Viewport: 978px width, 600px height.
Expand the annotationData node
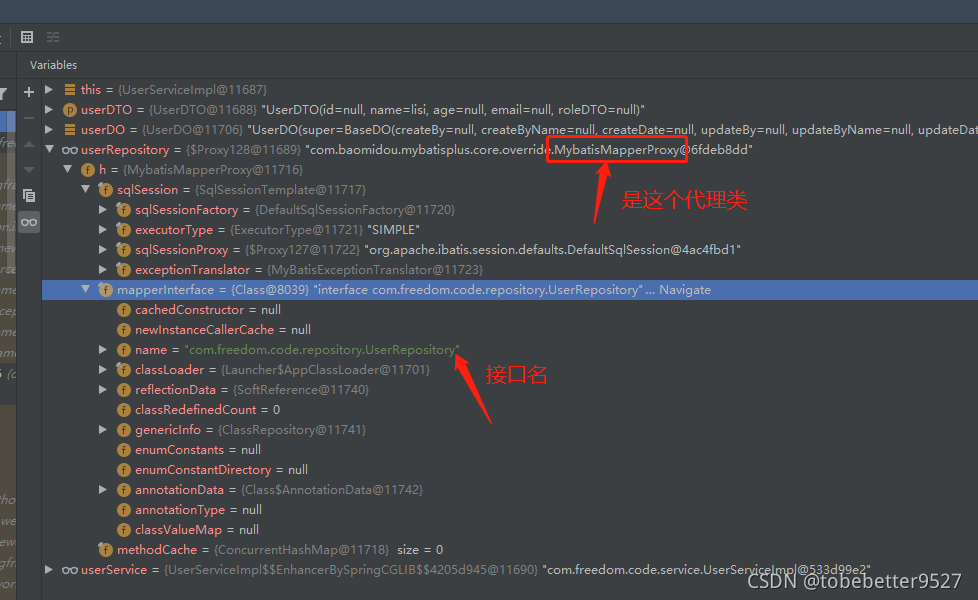[103, 490]
